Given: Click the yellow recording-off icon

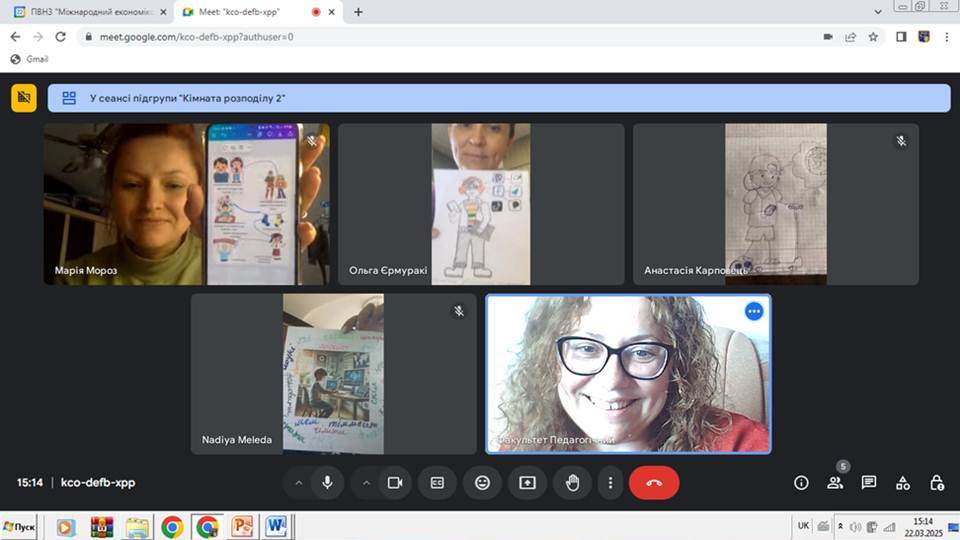Looking at the screenshot, I should [24, 98].
